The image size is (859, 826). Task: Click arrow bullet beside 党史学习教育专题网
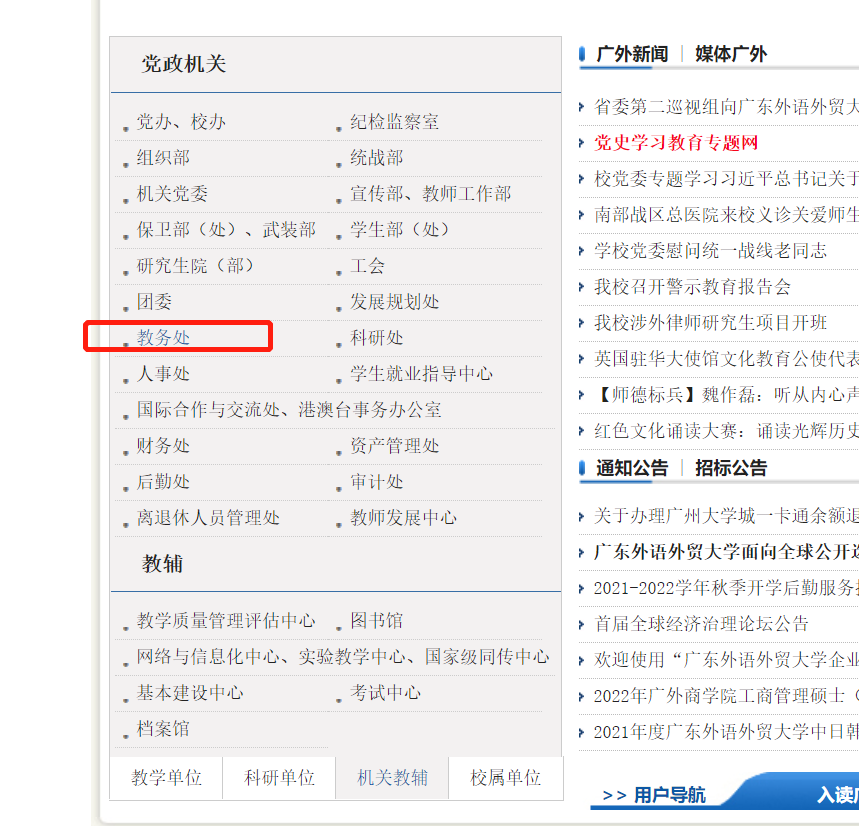tap(581, 143)
